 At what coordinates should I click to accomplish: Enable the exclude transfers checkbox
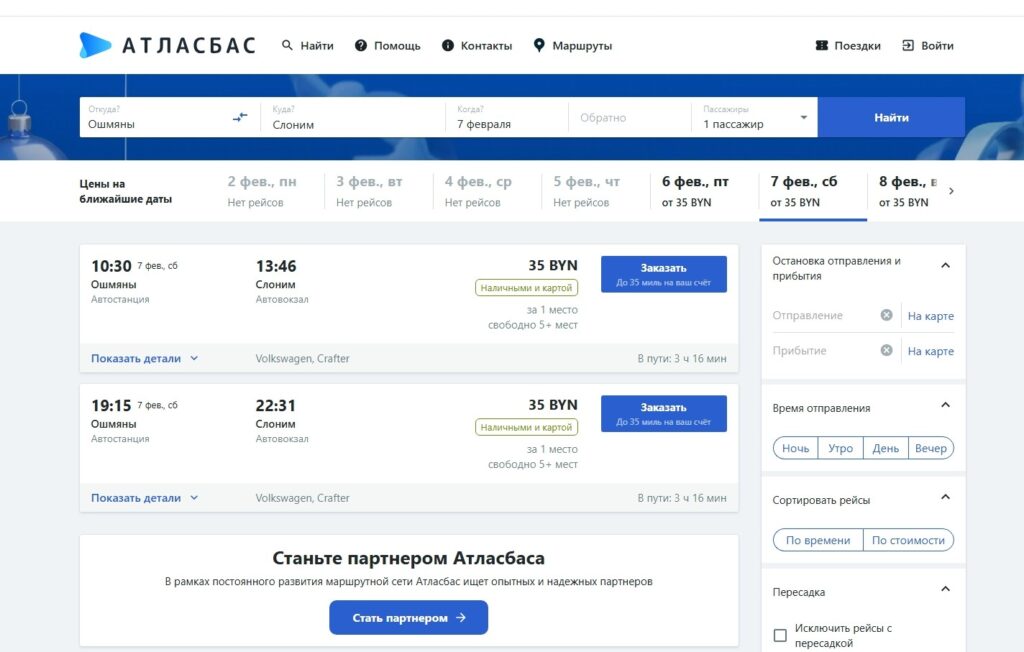tap(781, 635)
